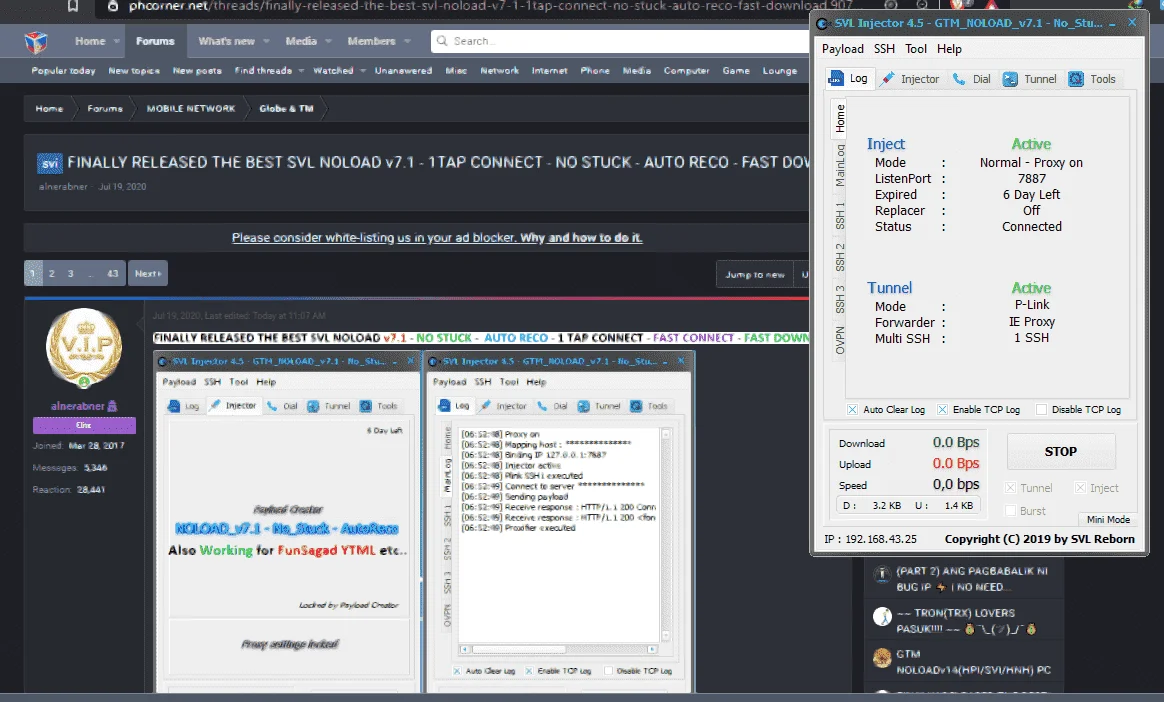Click the Next page button

pyautogui.click(x=148, y=273)
